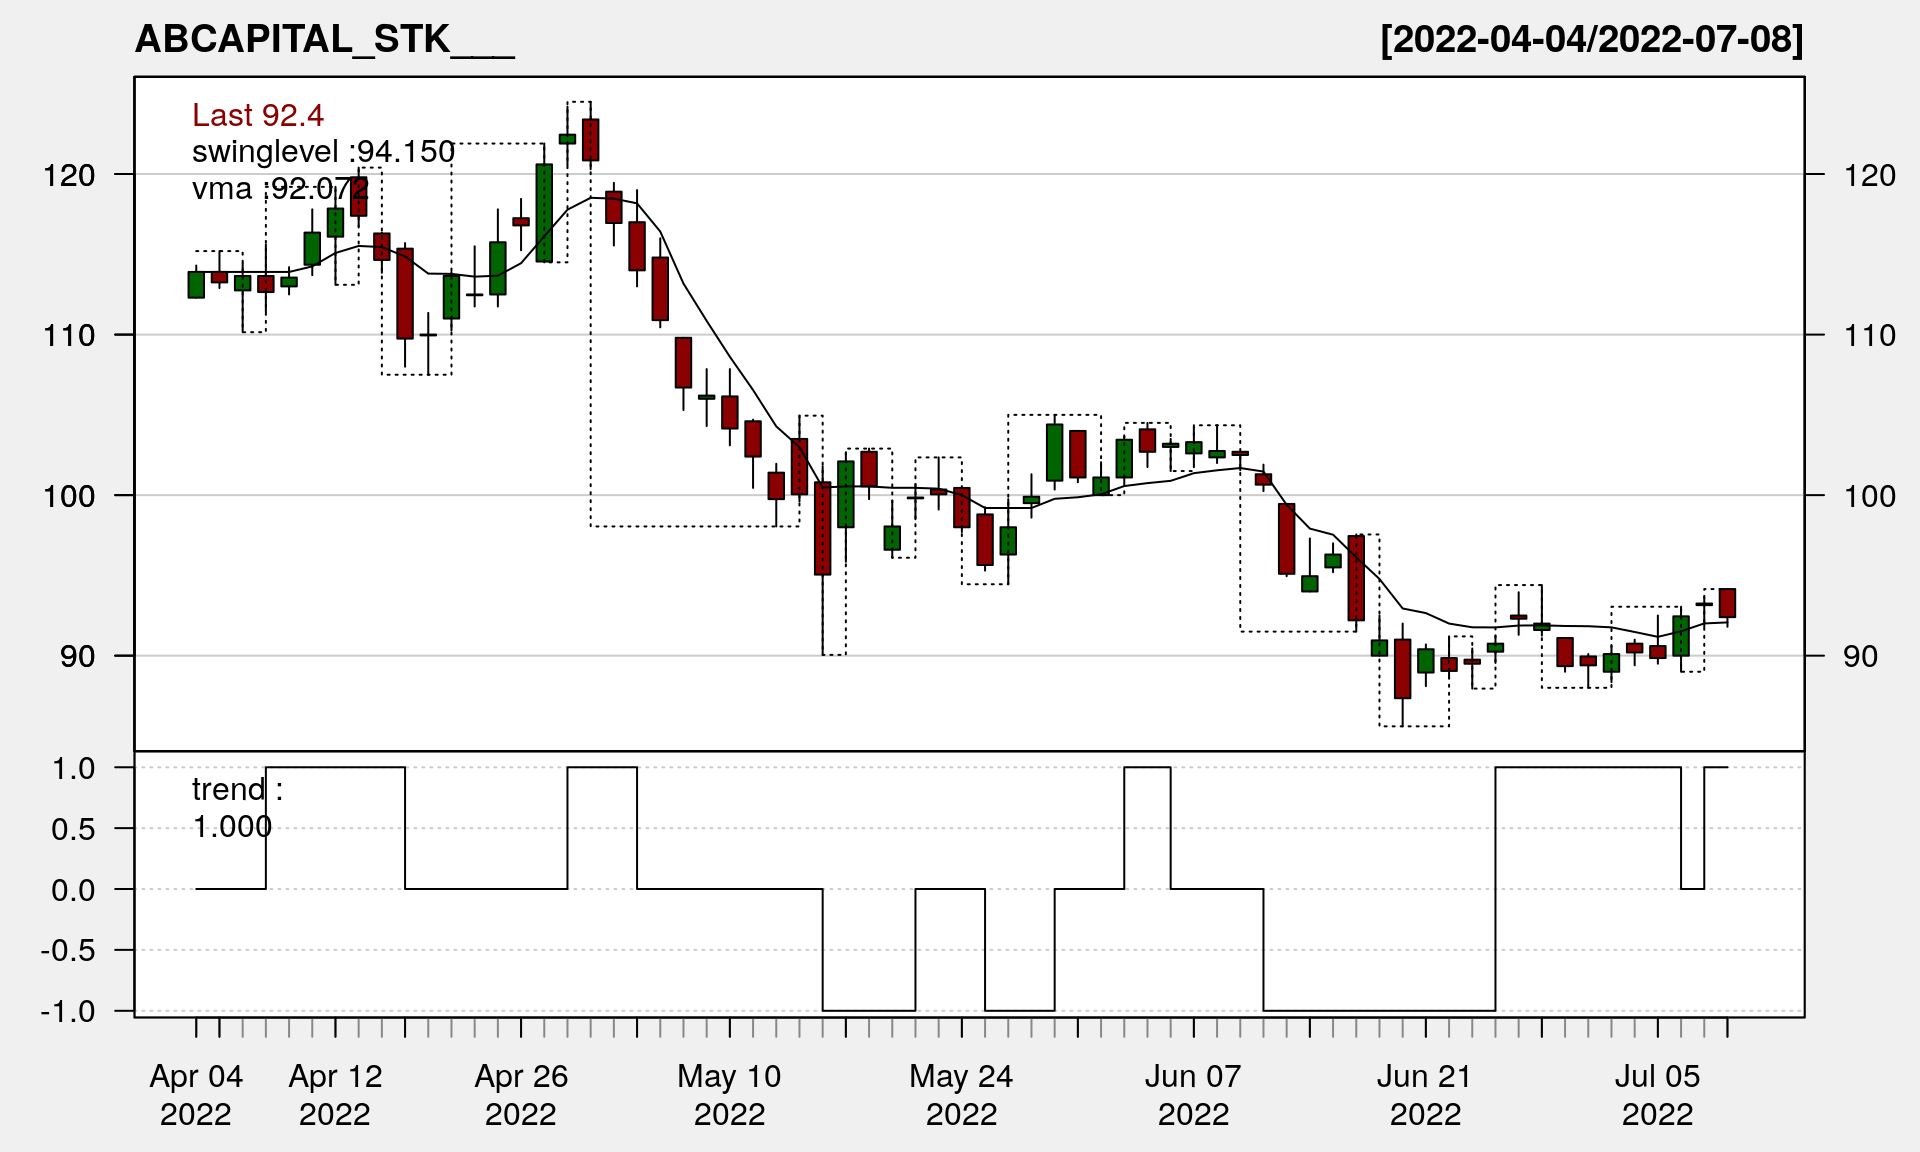The width and height of the screenshot is (1920, 1152).
Task: Click the highest red candlestick near 123
Action: coord(591,140)
